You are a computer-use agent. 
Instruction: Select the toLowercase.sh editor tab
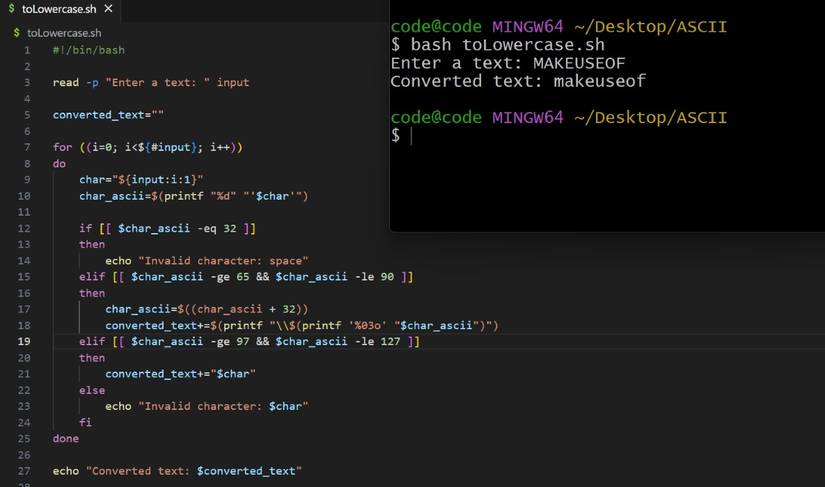pos(60,9)
